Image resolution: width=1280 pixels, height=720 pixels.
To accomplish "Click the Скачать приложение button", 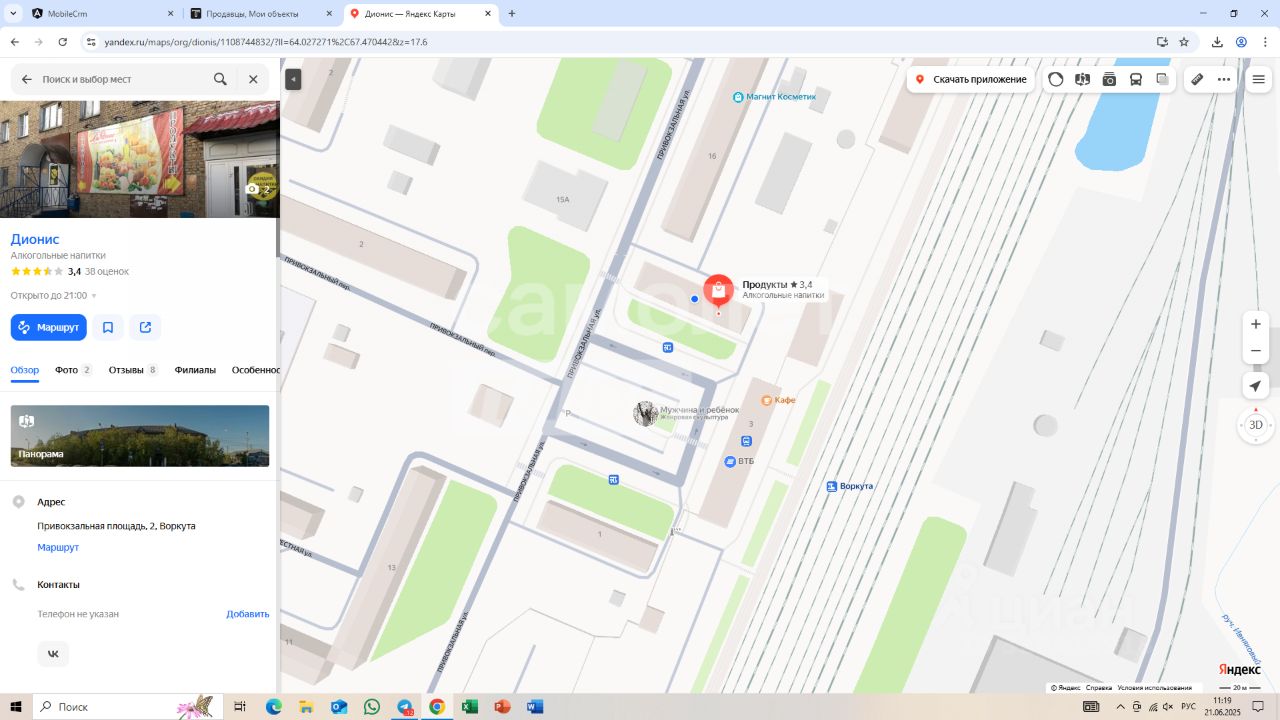I will [x=971, y=79].
